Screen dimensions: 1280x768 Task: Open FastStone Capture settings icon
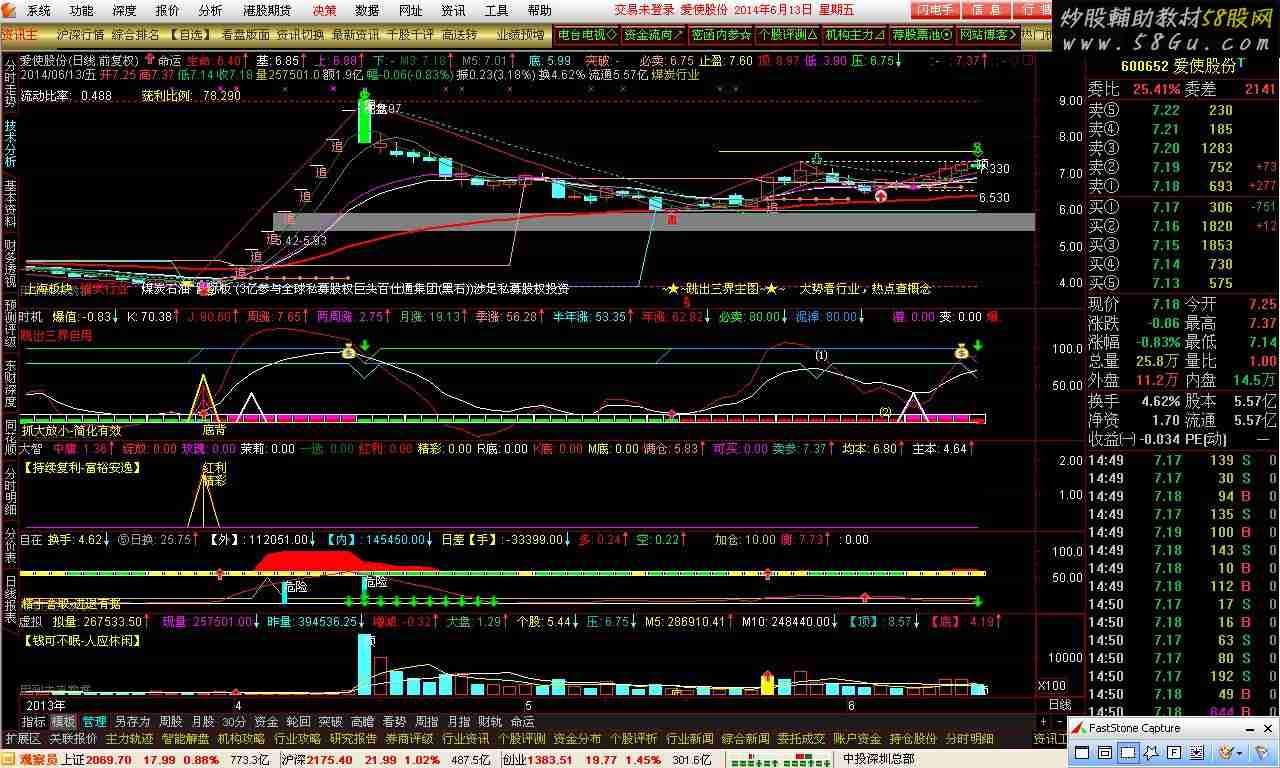pos(1262,752)
